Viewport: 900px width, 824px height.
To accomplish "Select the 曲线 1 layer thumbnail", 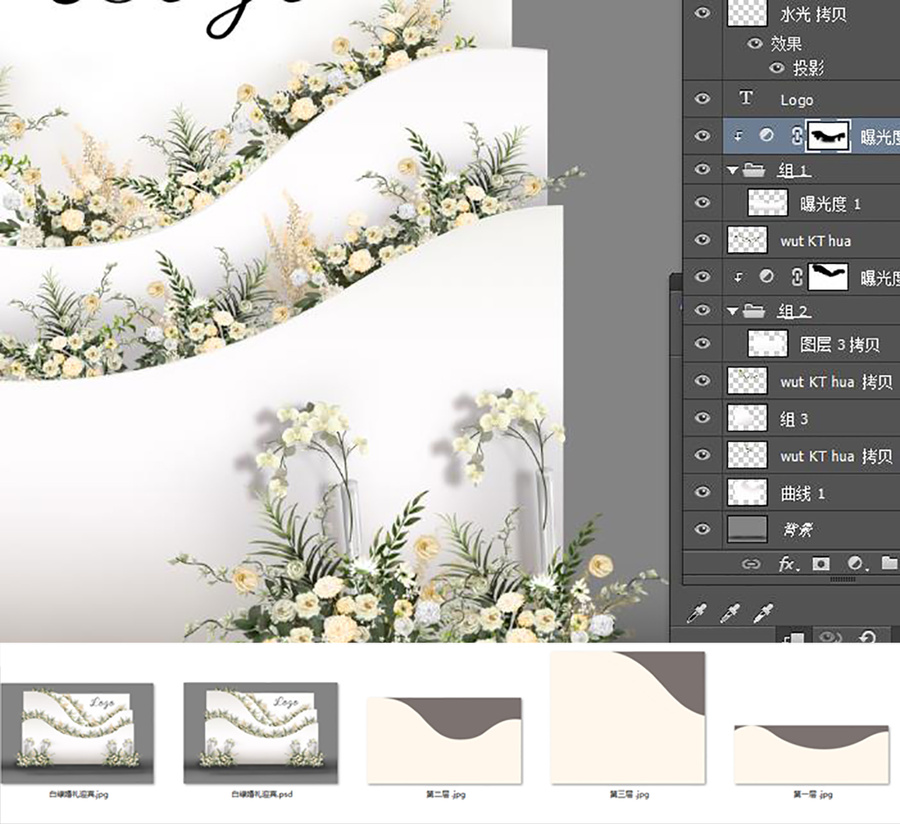I will click(747, 492).
